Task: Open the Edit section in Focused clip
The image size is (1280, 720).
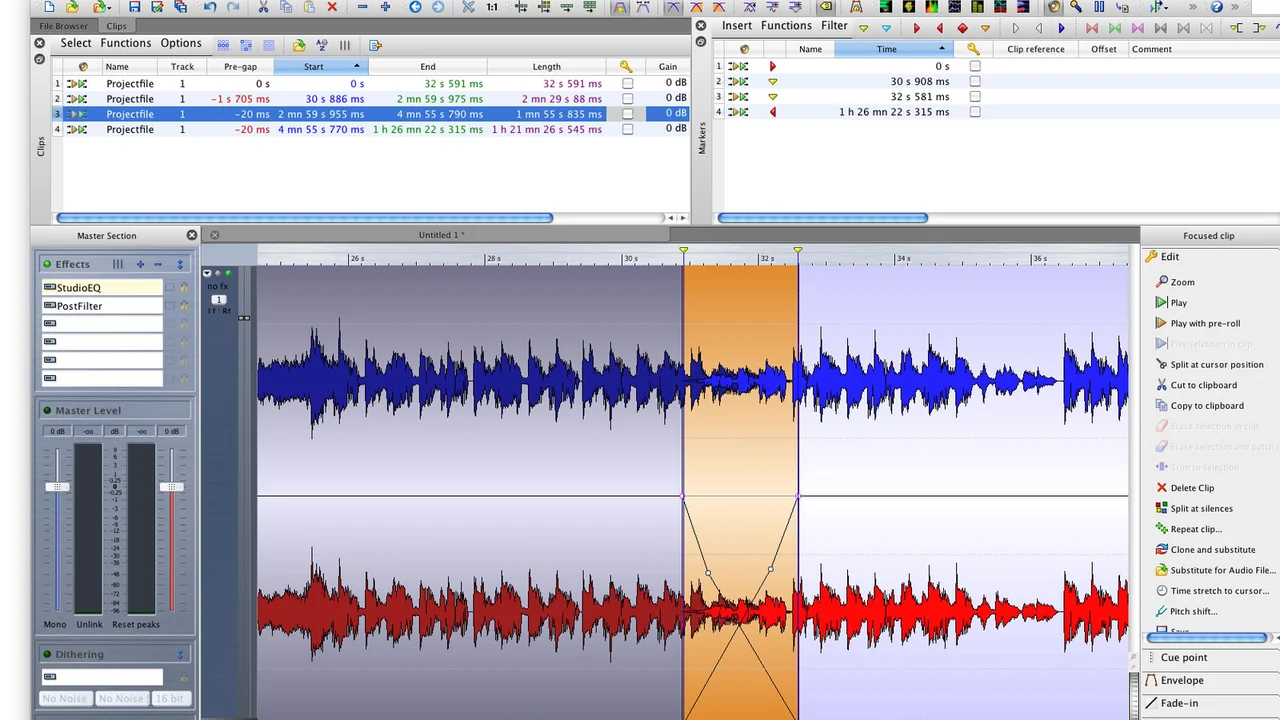Action: point(1170,257)
